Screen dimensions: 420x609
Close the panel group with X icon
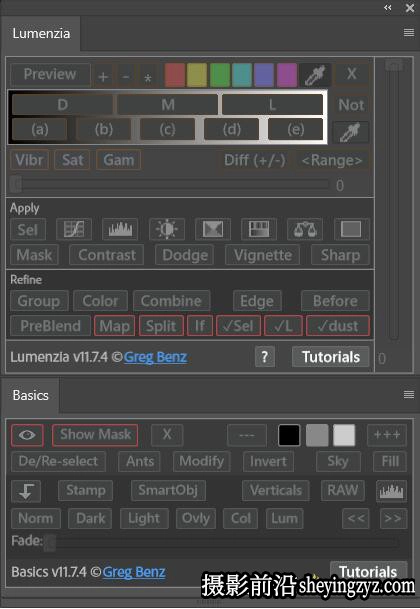coord(410,8)
